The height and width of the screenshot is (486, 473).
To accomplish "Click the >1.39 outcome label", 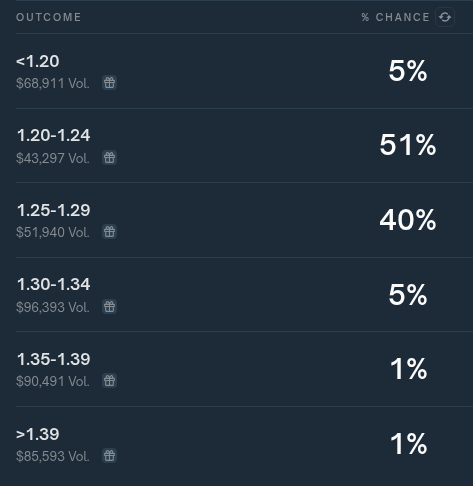I will coord(38,434).
